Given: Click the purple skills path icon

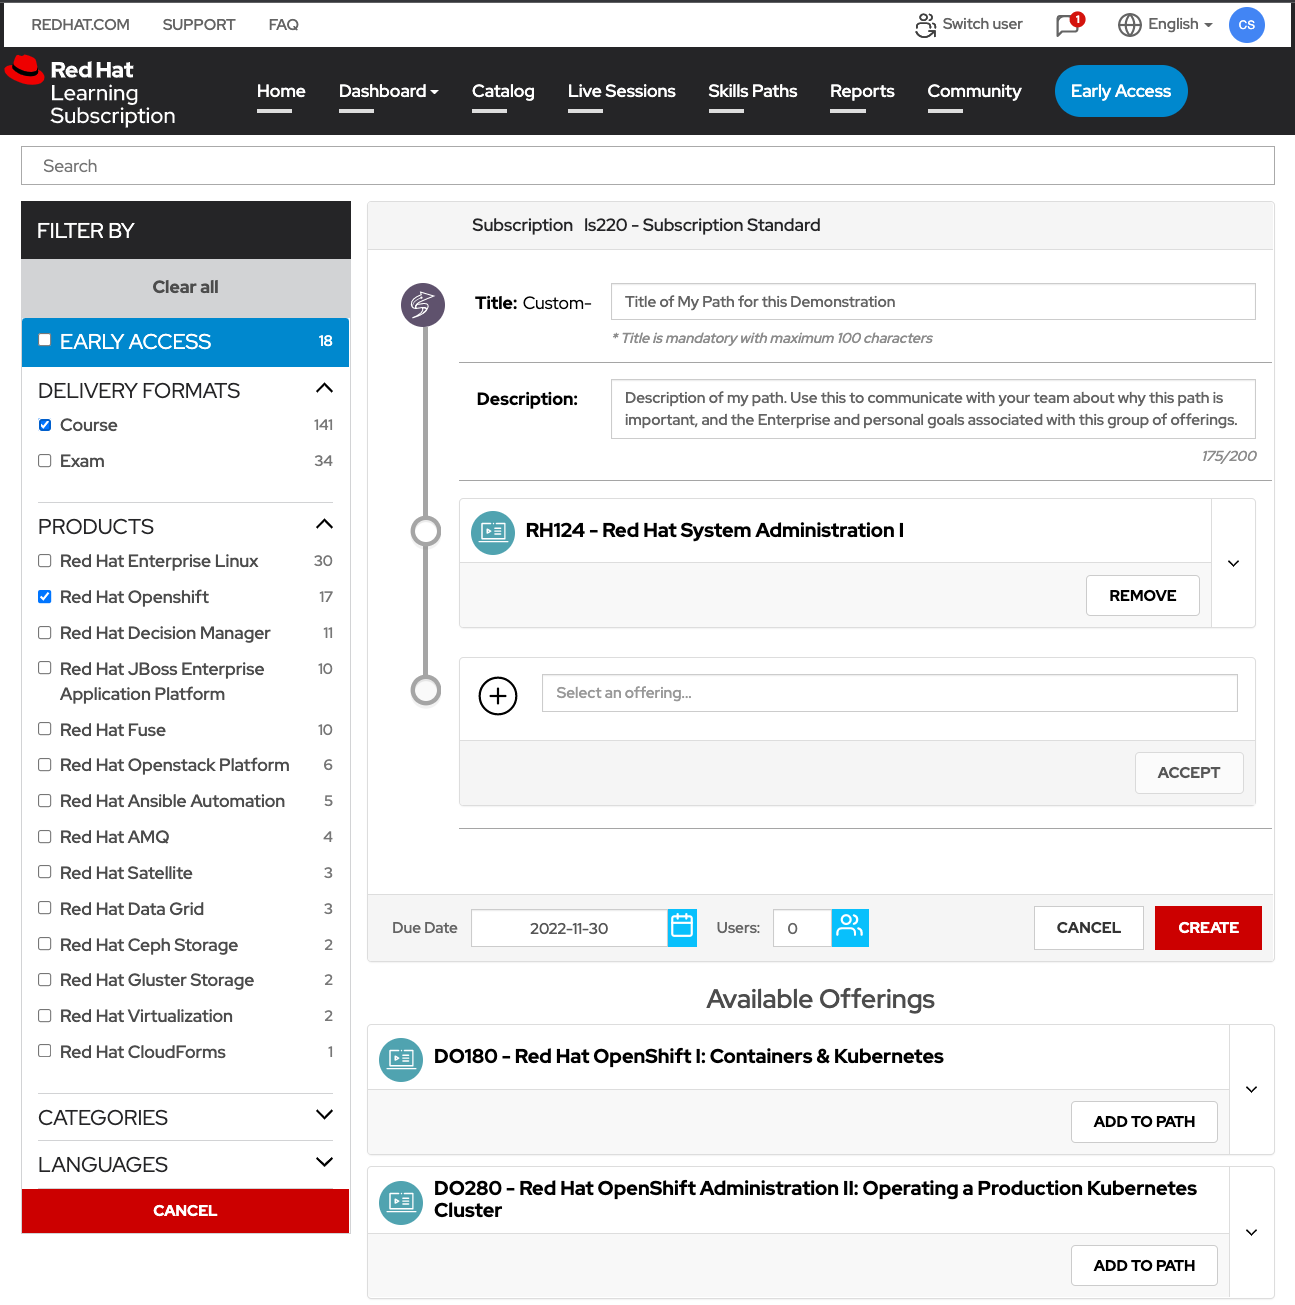Looking at the screenshot, I should tap(422, 305).
